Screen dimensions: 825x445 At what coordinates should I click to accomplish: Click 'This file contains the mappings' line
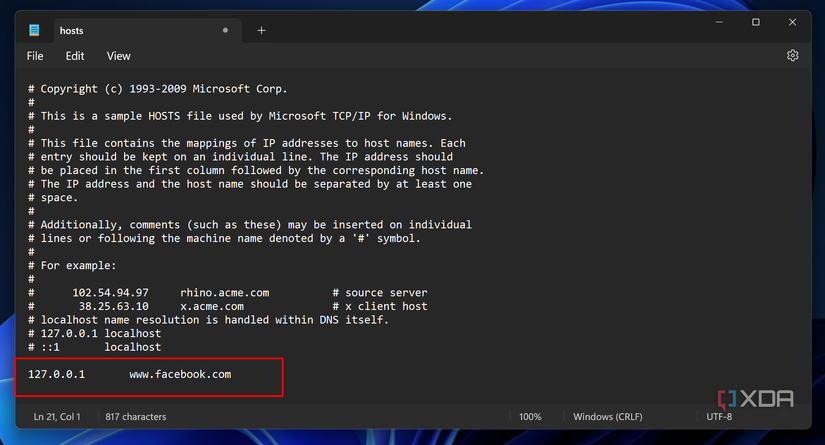coord(247,143)
